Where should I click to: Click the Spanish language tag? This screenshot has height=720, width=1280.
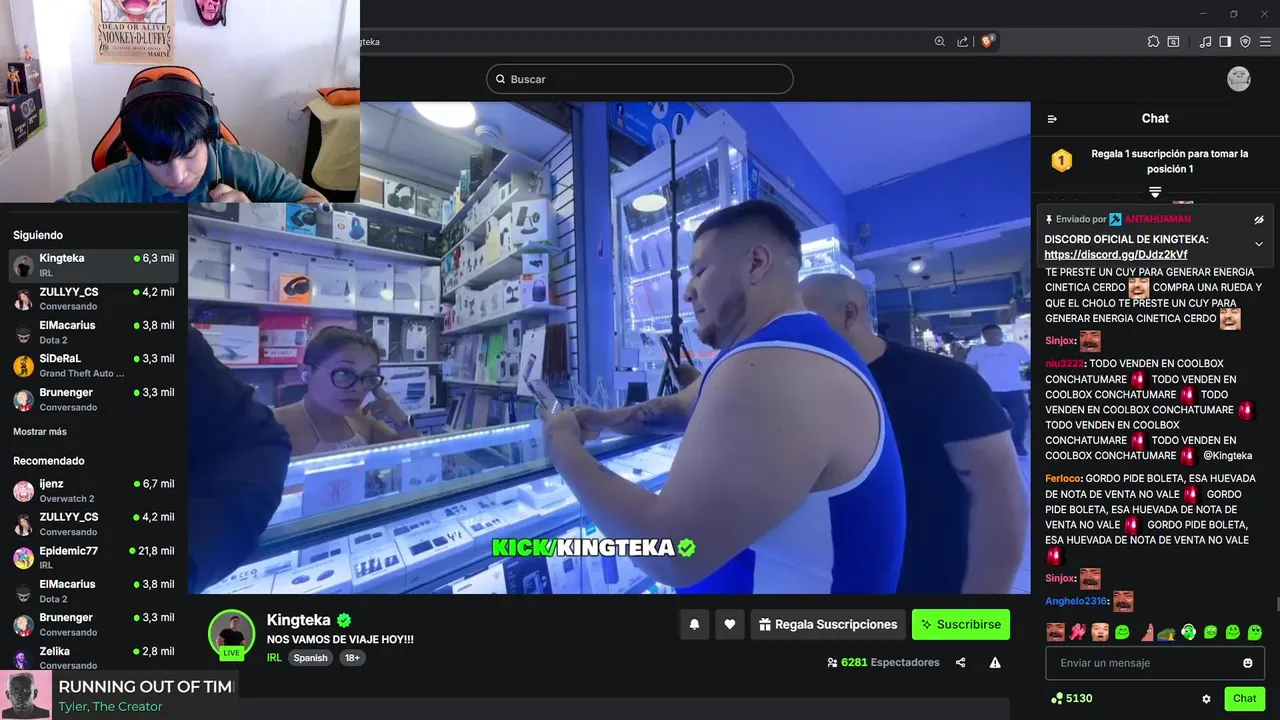pos(310,658)
